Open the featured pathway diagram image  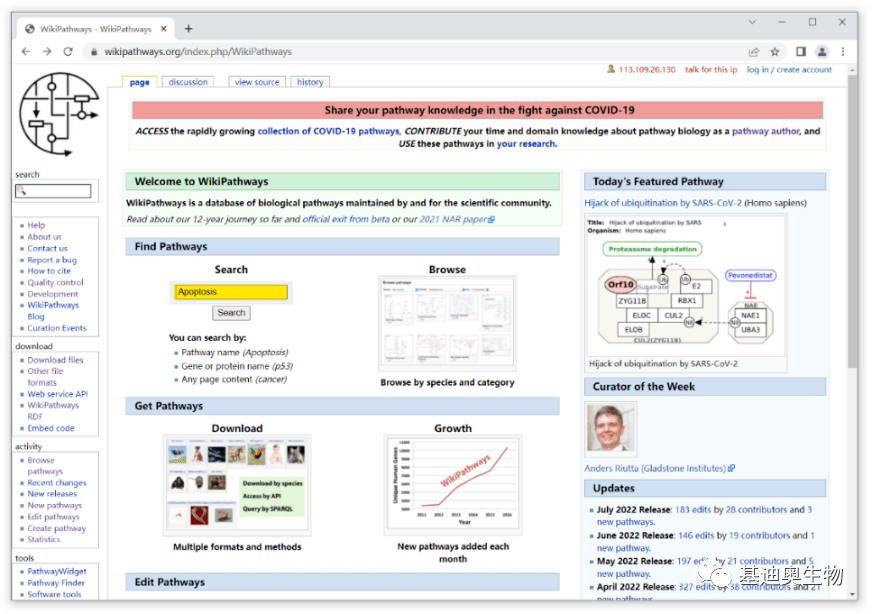click(685, 286)
